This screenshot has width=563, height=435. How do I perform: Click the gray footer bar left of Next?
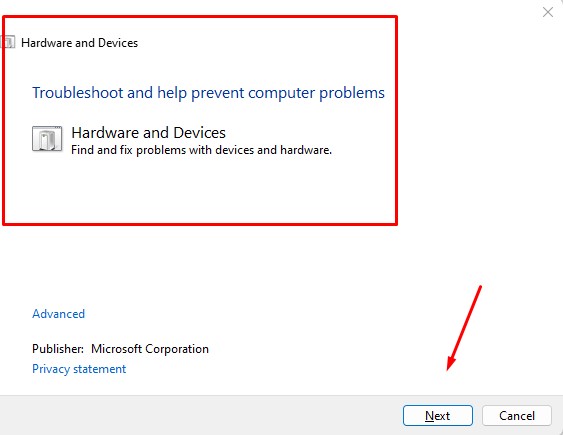(201, 416)
